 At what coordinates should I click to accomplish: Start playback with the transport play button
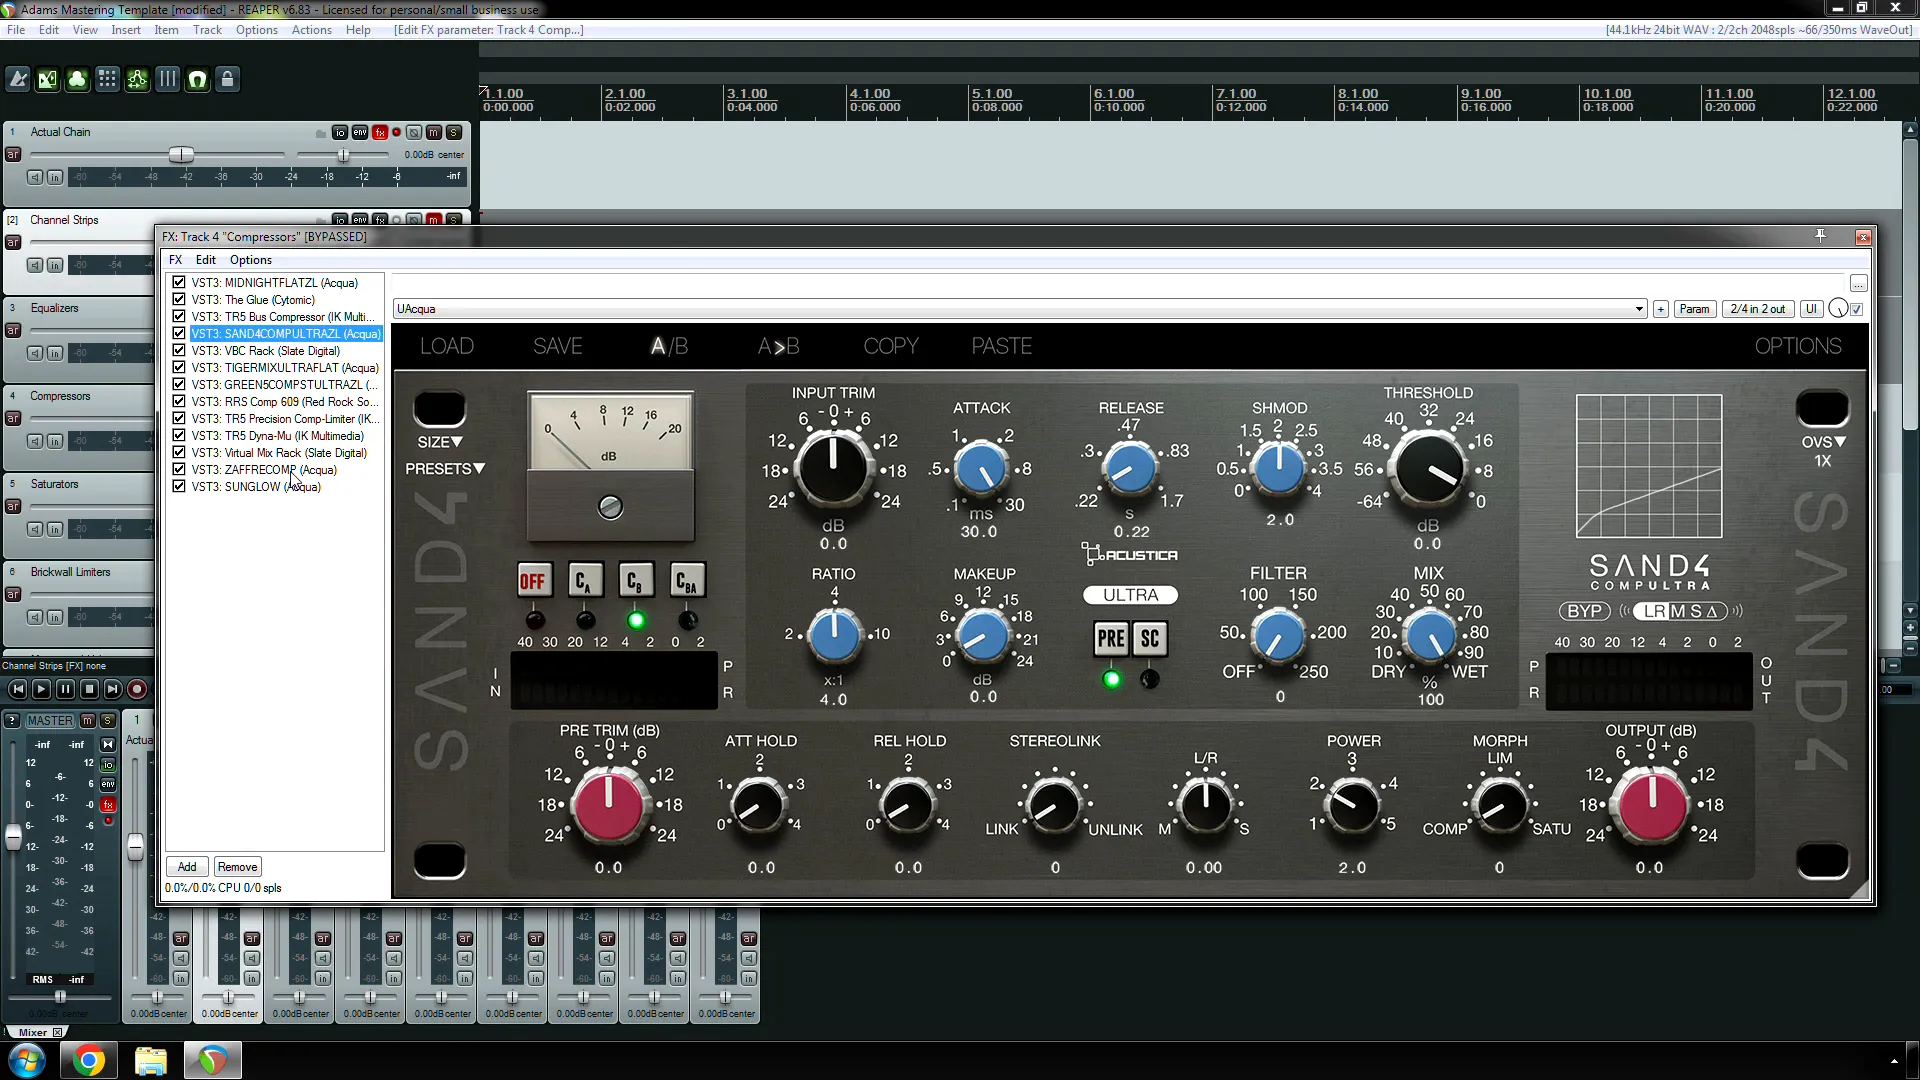click(x=41, y=689)
